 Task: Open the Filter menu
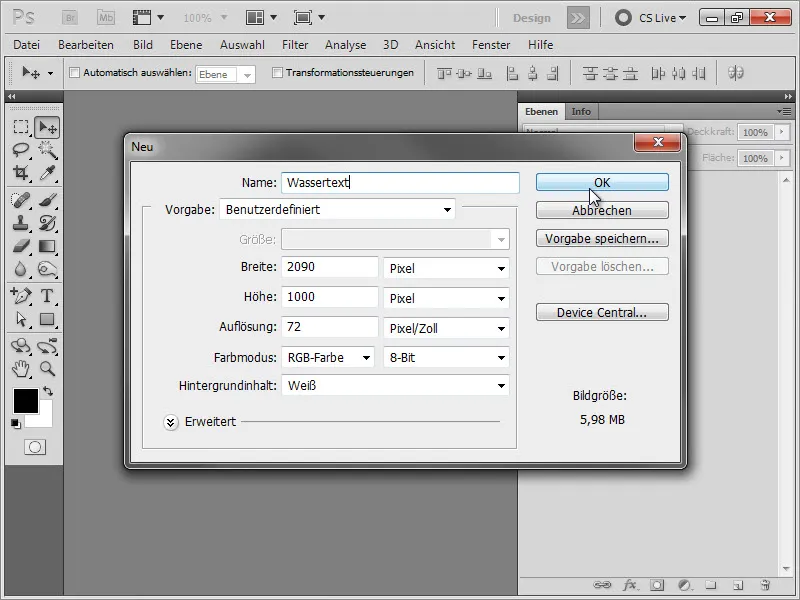295,45
